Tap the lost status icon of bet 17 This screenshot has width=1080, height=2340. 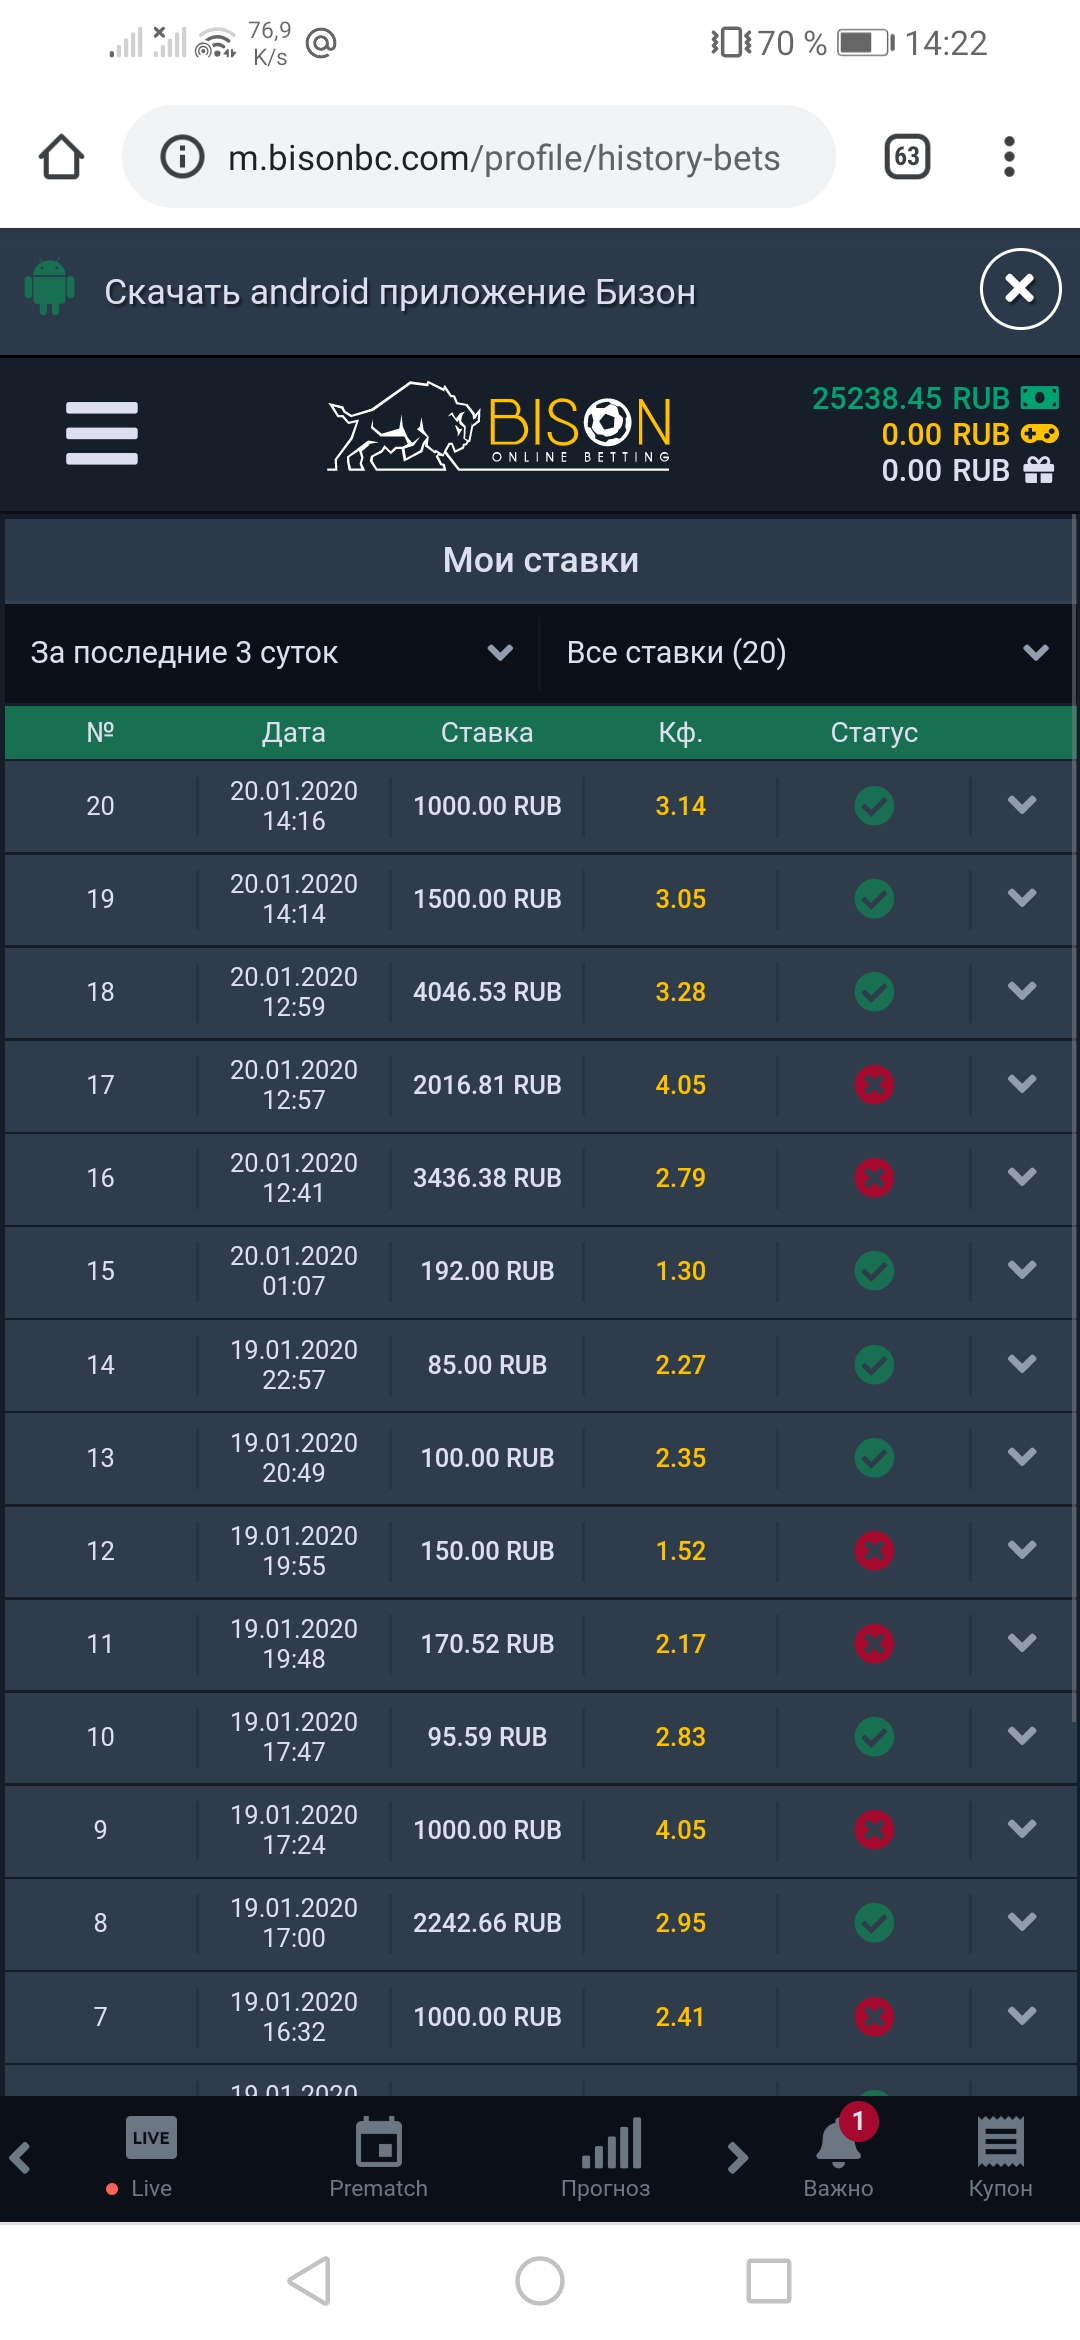tap(874, 1084)
